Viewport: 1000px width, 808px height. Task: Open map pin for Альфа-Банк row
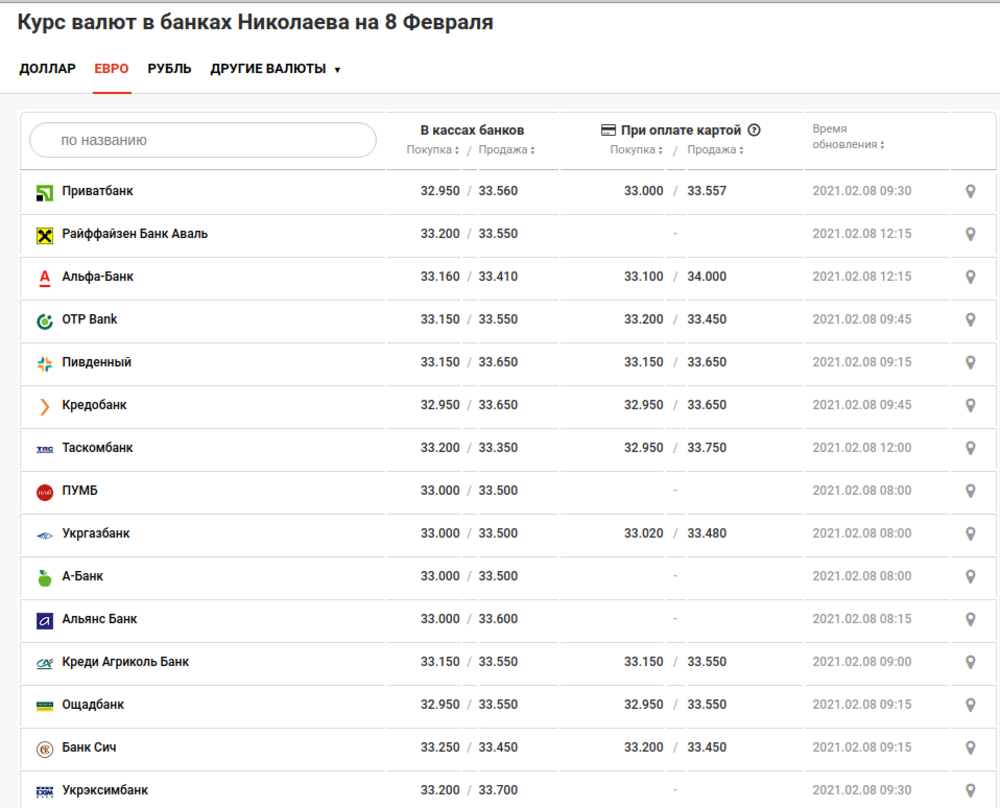pyautogui.click(x=970, y=277)
